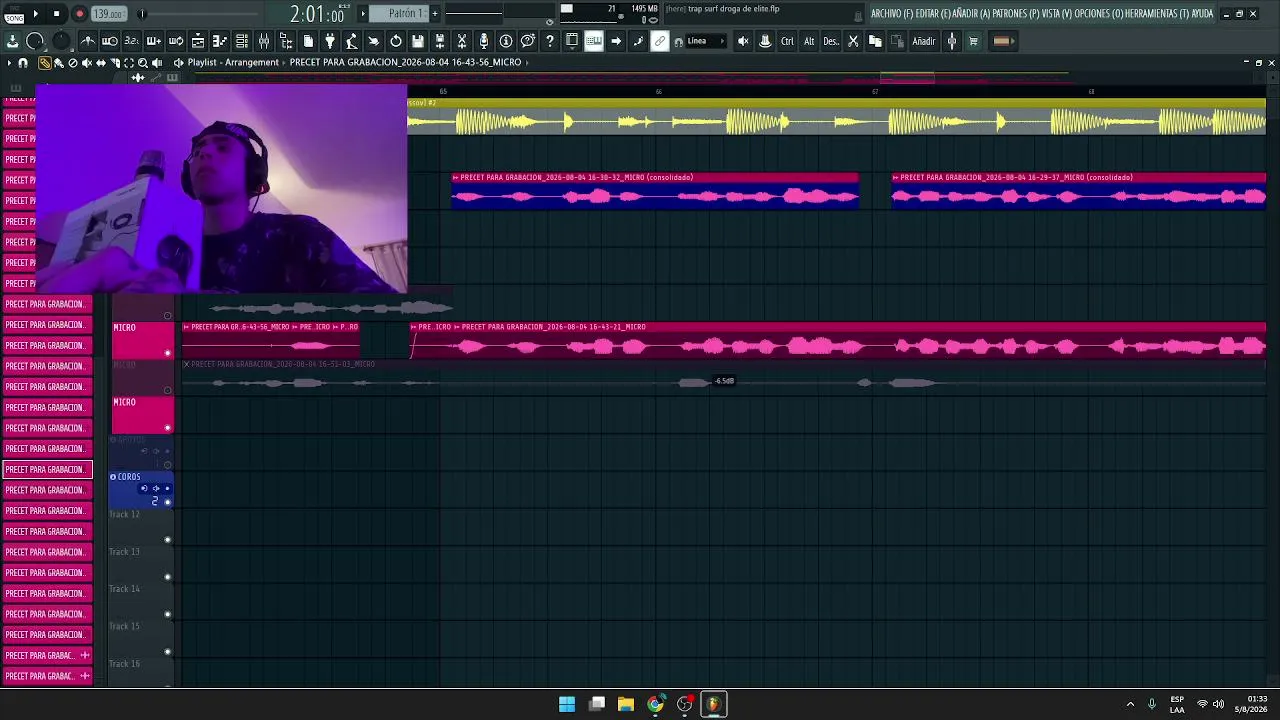This screenshot has width=1280, height=720.
Task: Mute the Track 12 green dot
Action: point(168,540)
